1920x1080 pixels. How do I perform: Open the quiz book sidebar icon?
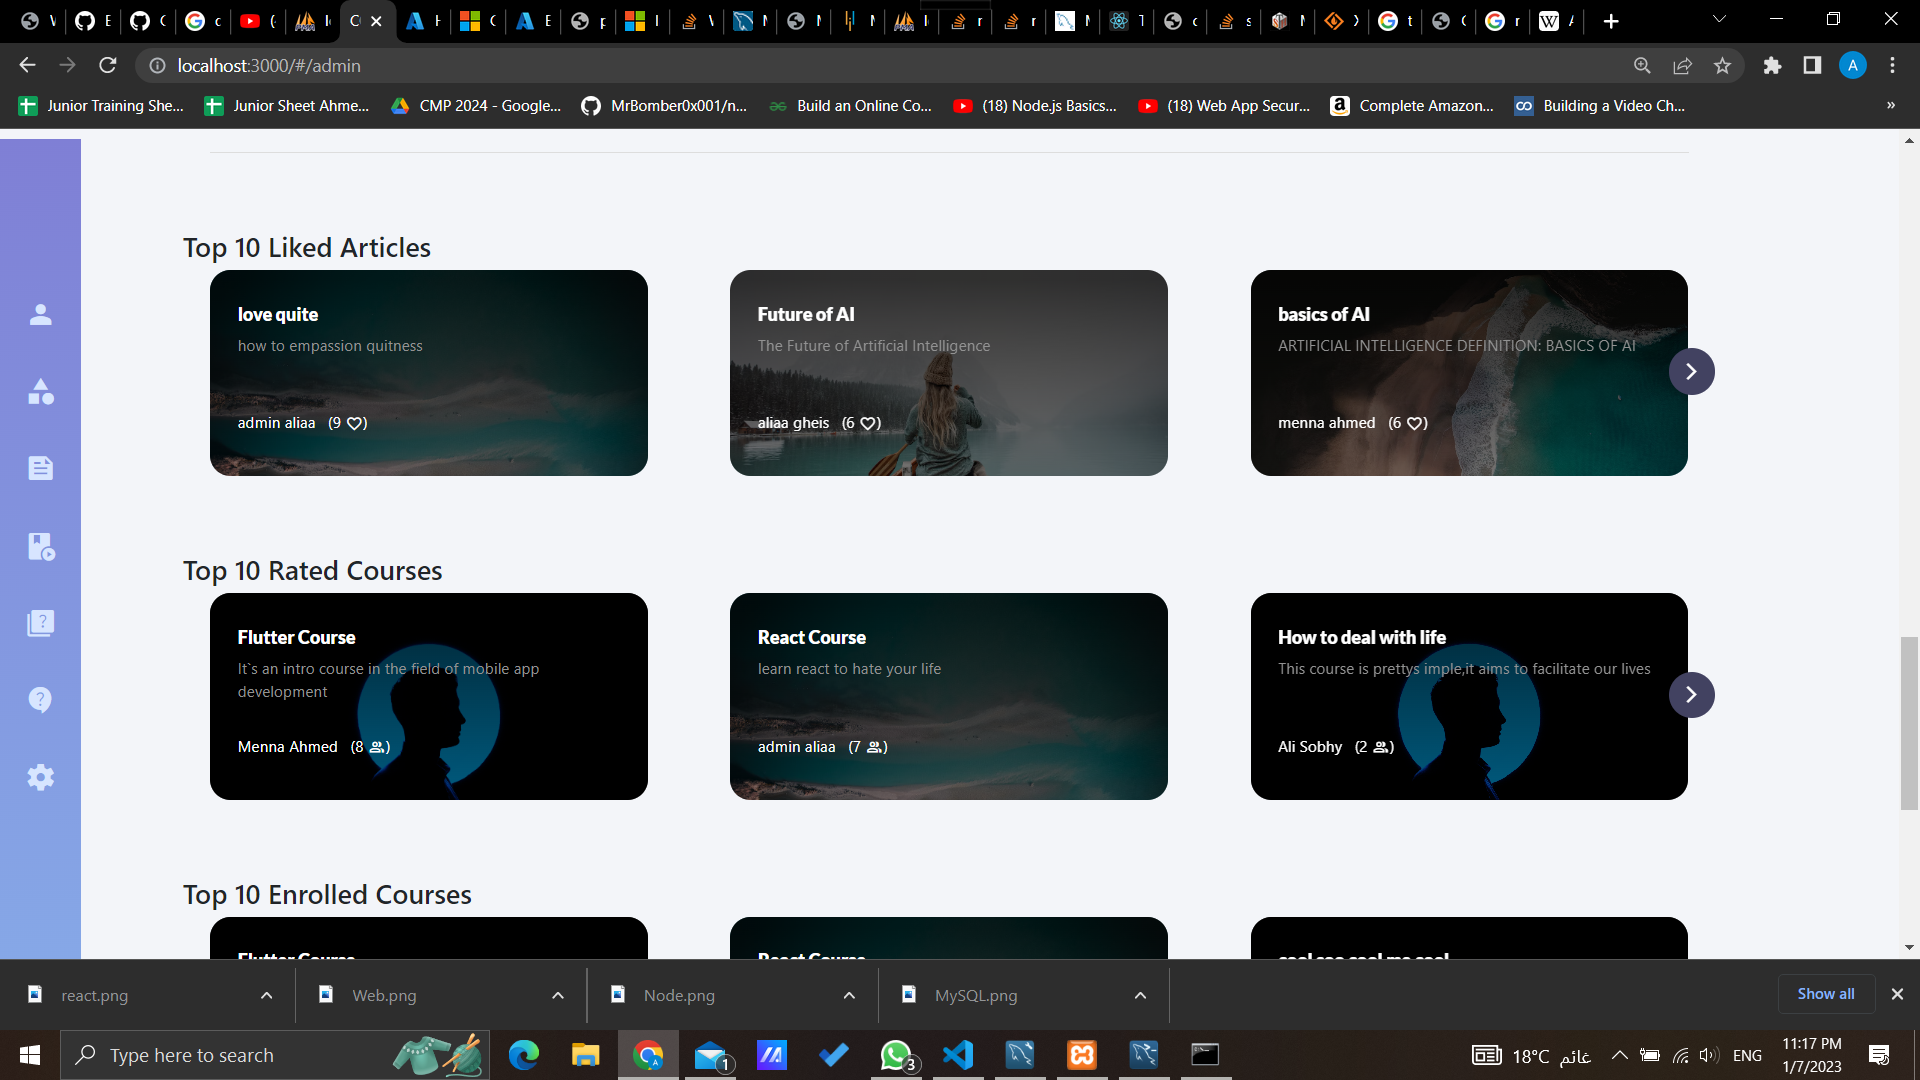pos(40,623)
